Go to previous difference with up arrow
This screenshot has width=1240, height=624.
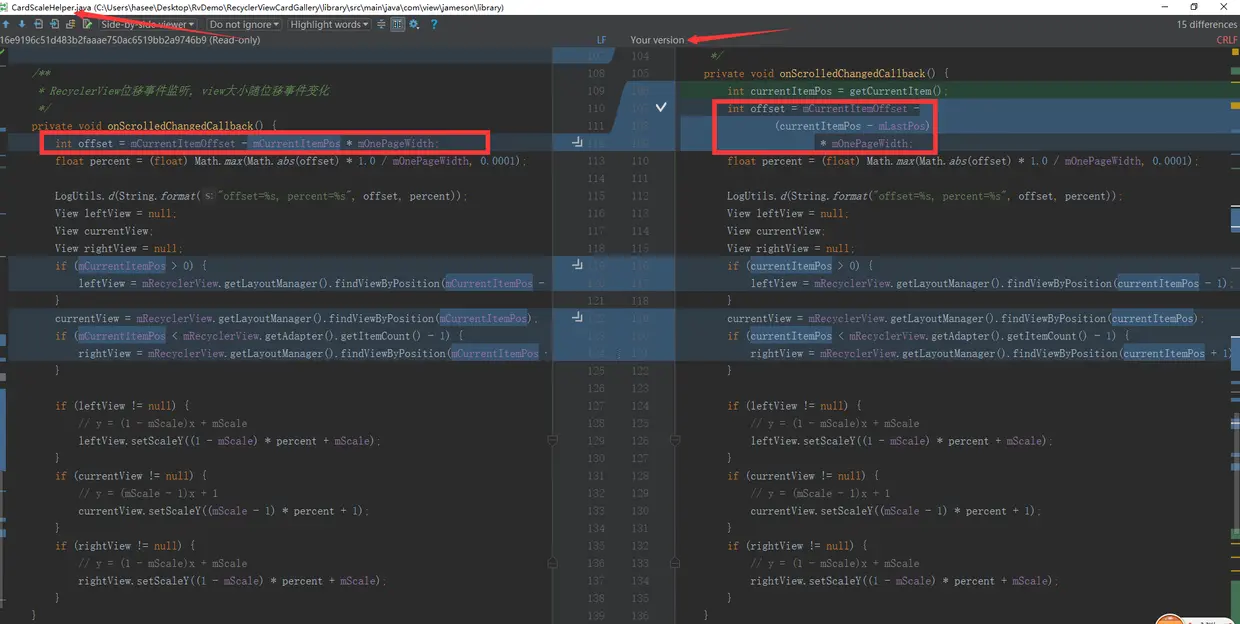click(x=7, y=24)
